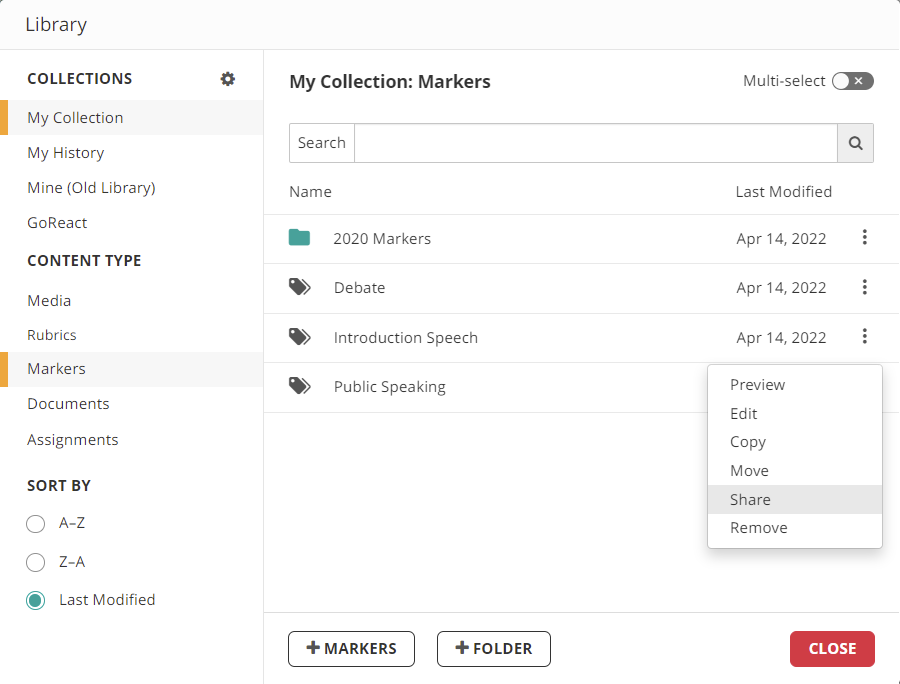
Task: Click the Debate marker tag icon
Action: point(300,287)
